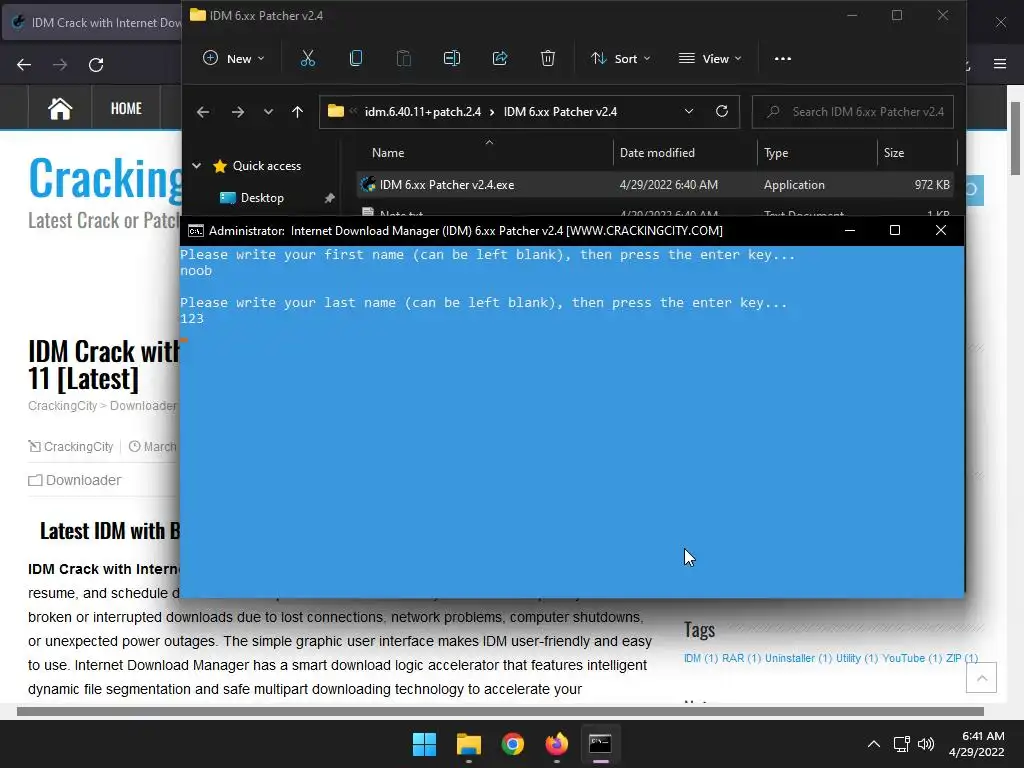Click the folder icon in address bar
The image size is (1024, 768).
[336, 111]
